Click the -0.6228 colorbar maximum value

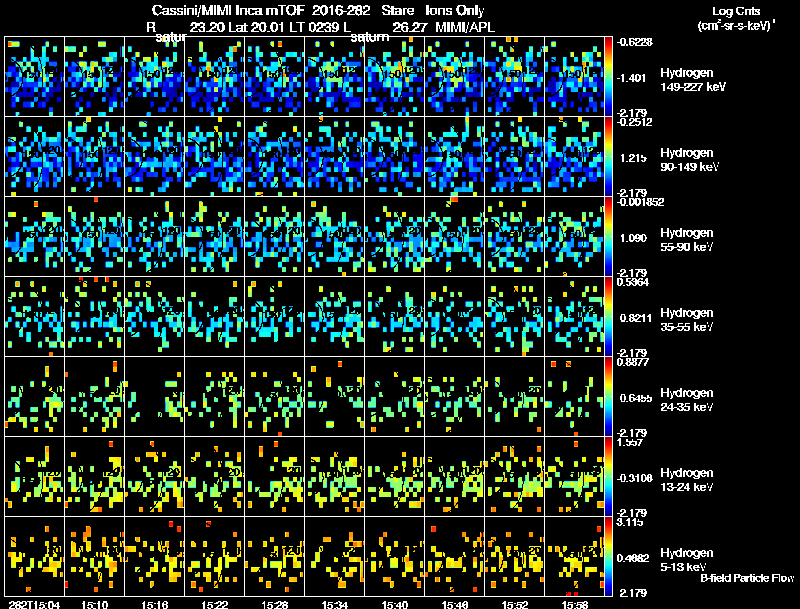tap(635, 42)
